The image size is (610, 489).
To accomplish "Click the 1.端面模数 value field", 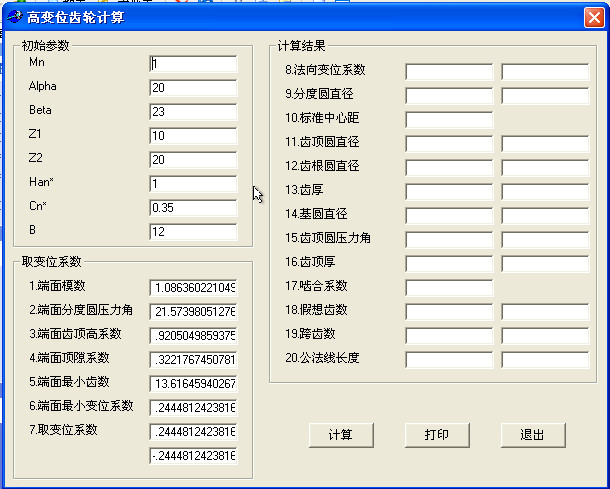I will [192, 288].
